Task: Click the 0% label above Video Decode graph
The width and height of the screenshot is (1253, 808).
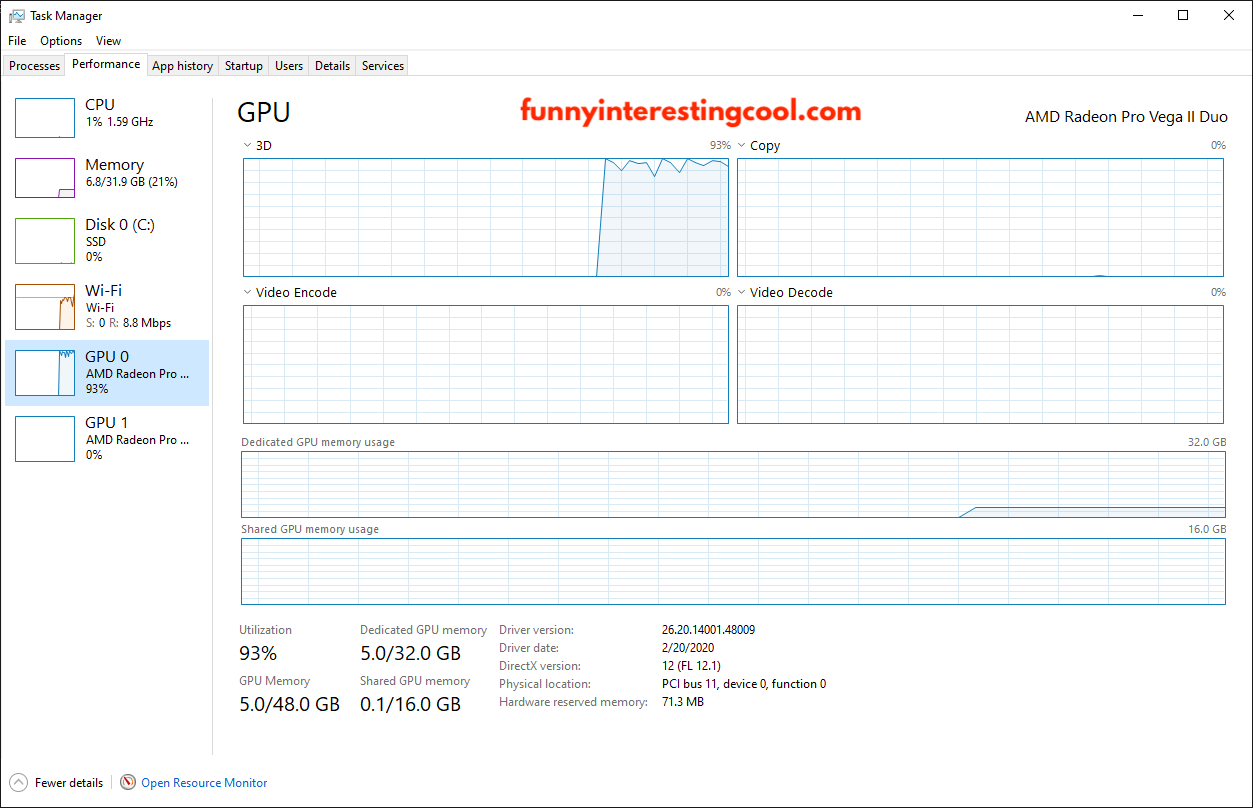Action: pos(1218,293)
